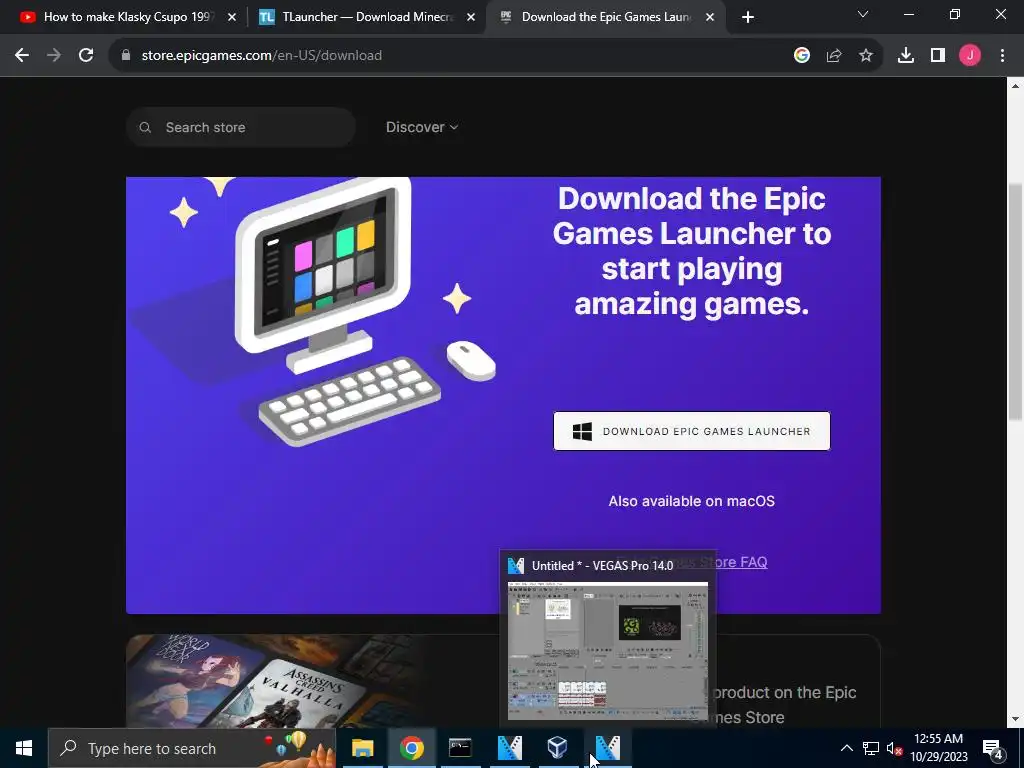Open the tab search chevron
The image size is (1024, 768).
pyautogui.click(x=863, y=14)
